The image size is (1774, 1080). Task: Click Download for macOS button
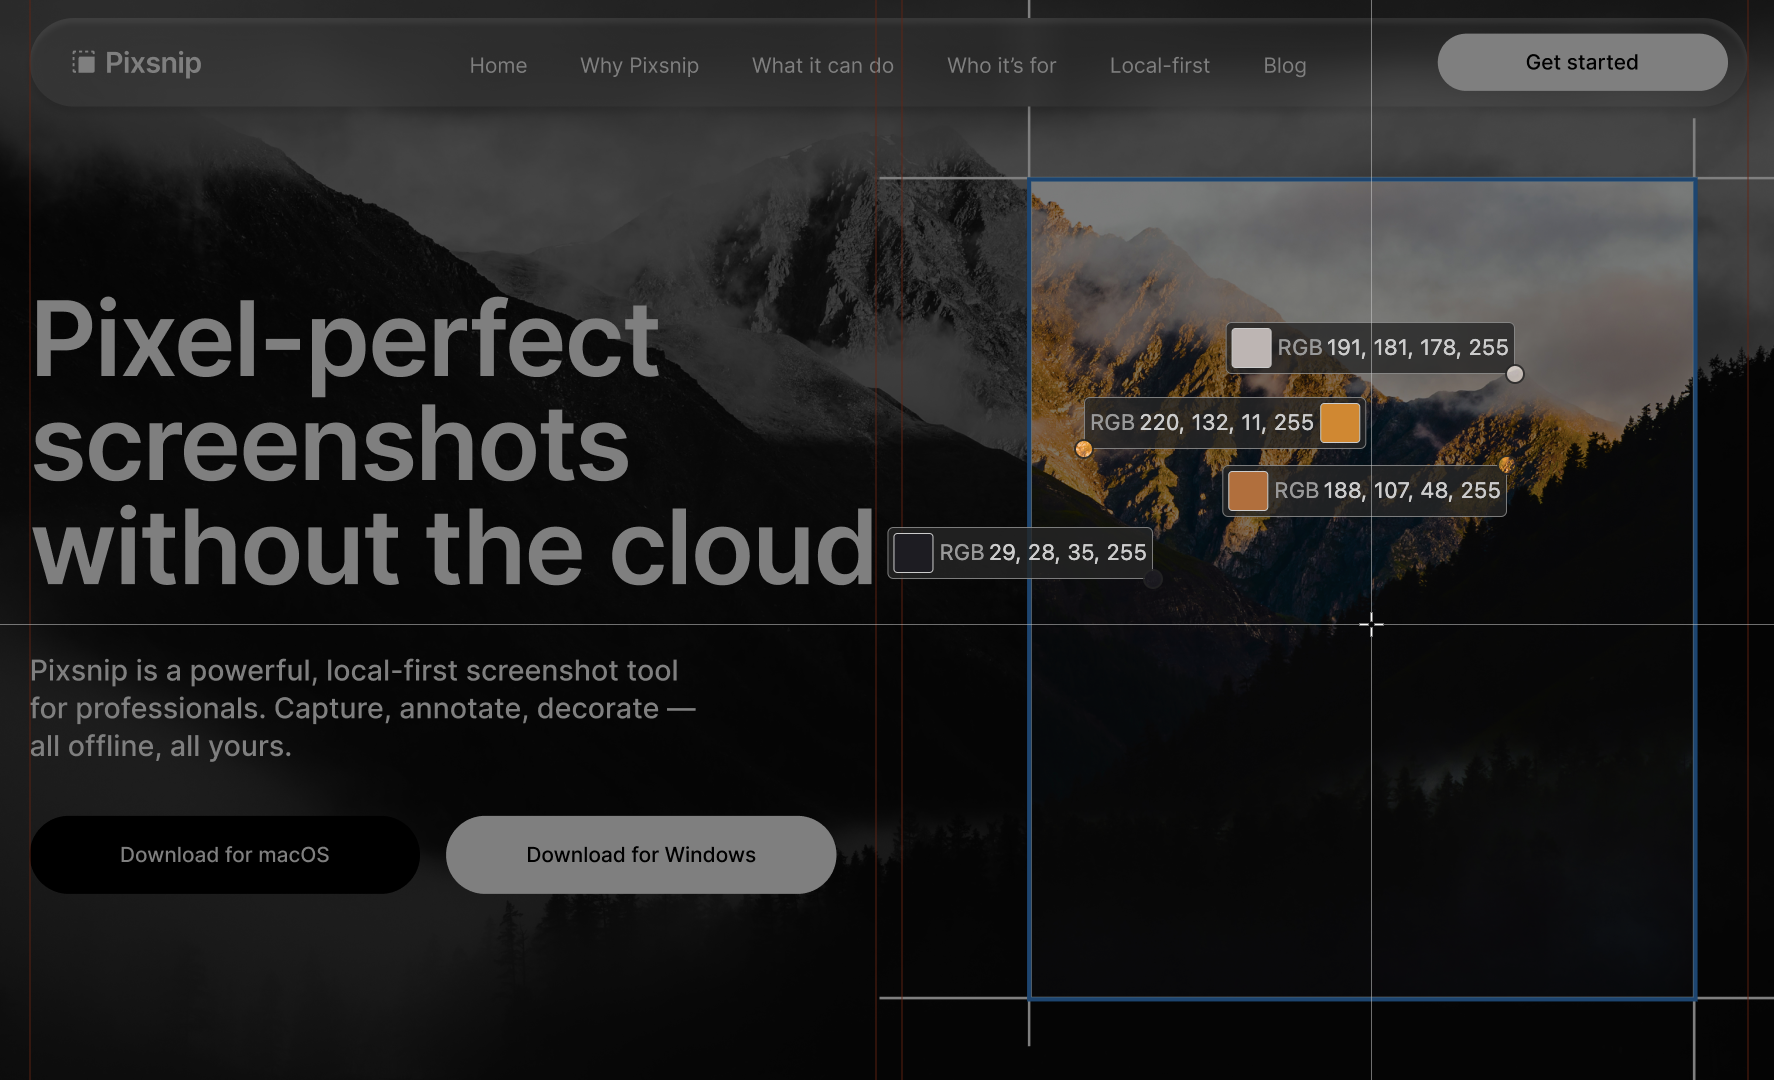(x=225, y=855)
